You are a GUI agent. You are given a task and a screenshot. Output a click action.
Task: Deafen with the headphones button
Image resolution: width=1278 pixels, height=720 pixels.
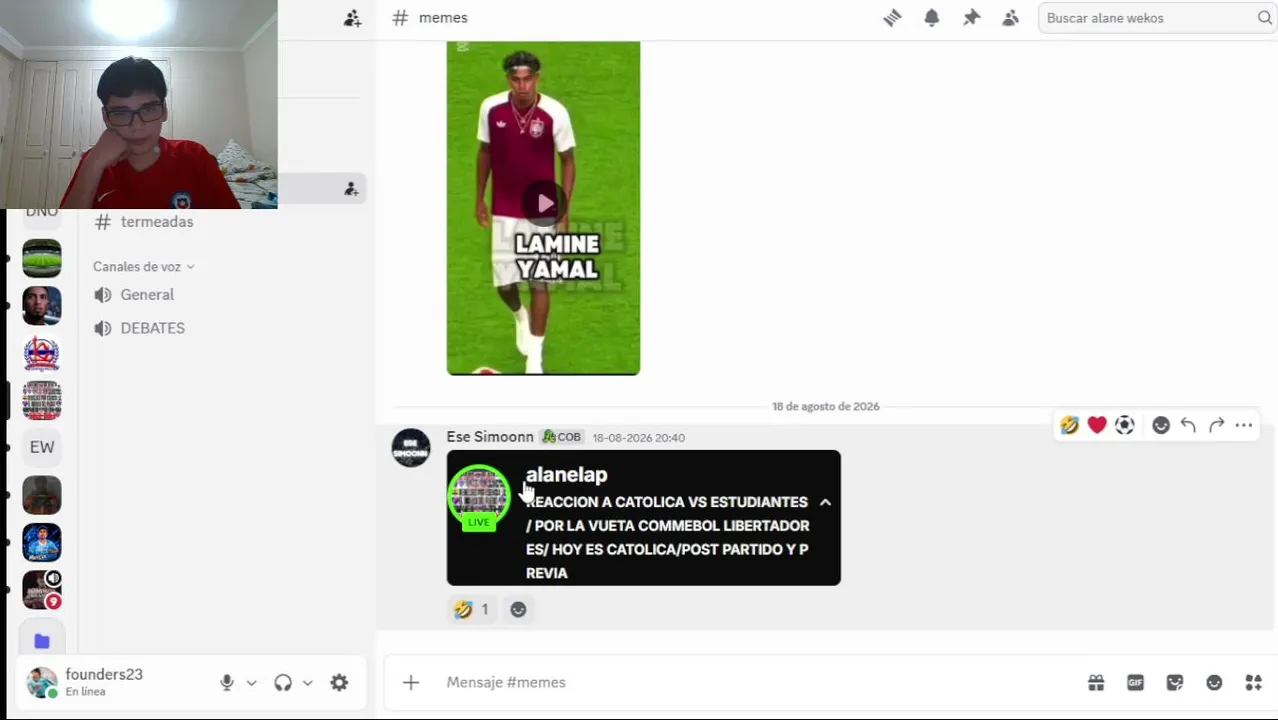[x=283, y=682]
